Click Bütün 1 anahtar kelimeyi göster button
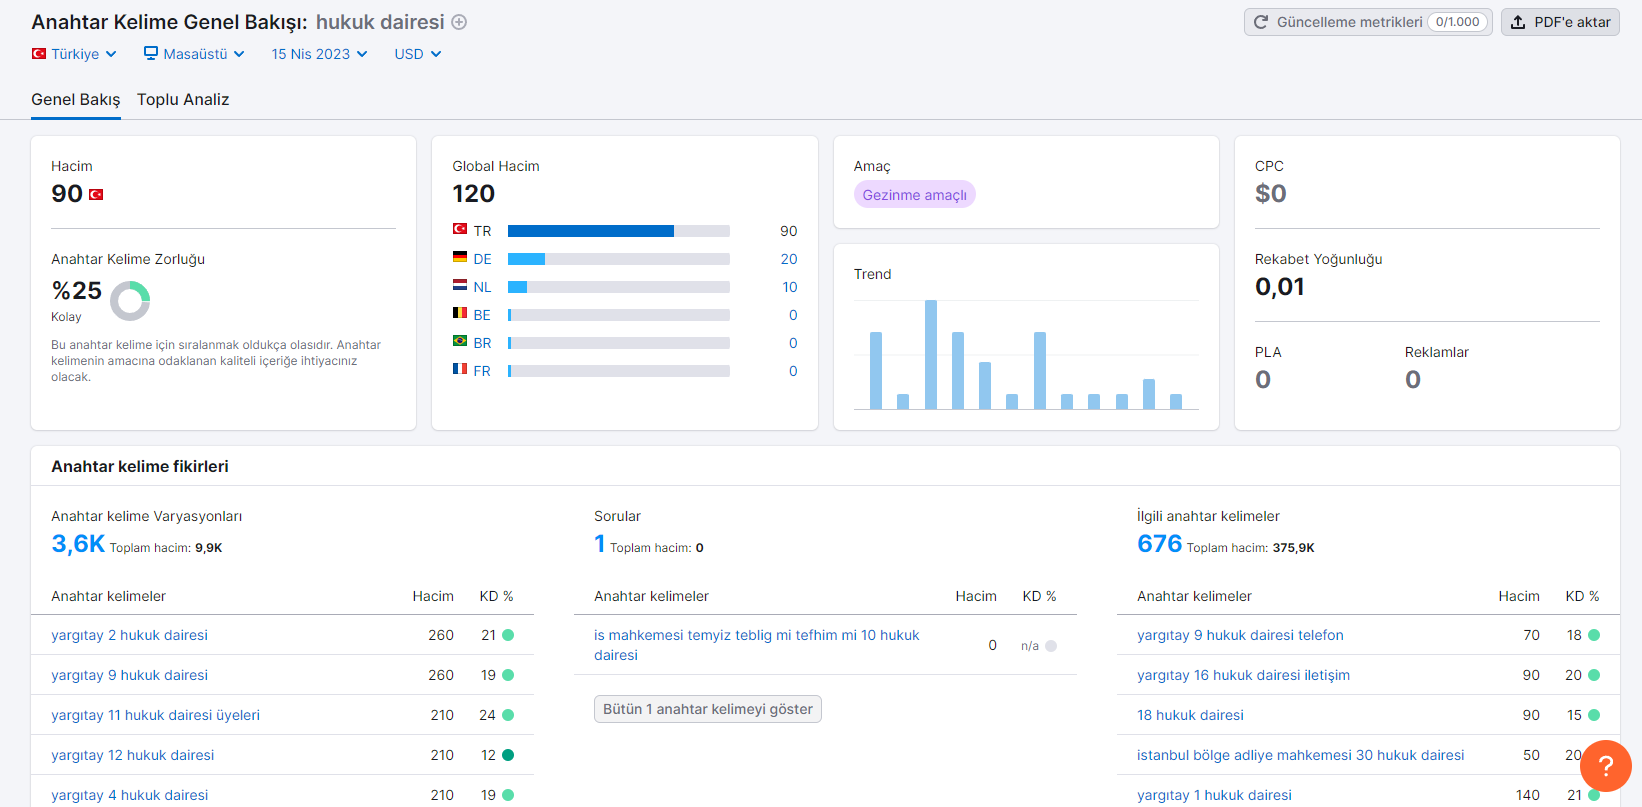Image resolution: width=1642 pixels, height=807 pixels. 708,709
